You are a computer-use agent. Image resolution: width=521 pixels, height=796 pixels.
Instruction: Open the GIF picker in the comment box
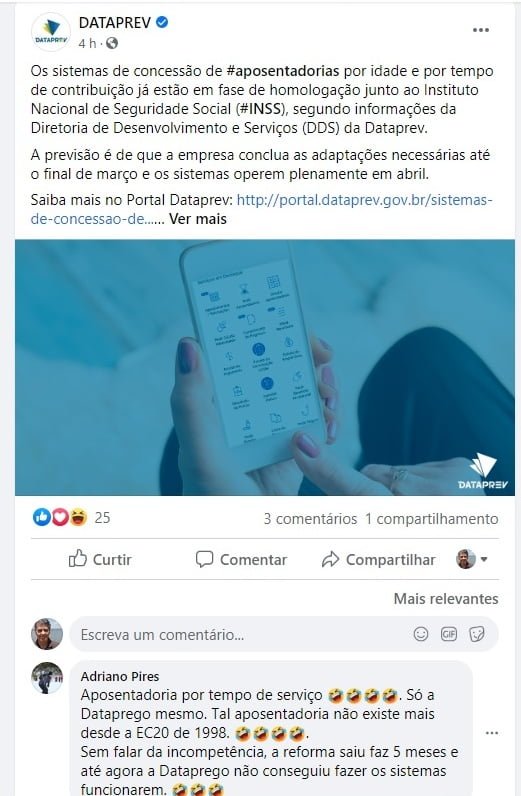point(449,634)
